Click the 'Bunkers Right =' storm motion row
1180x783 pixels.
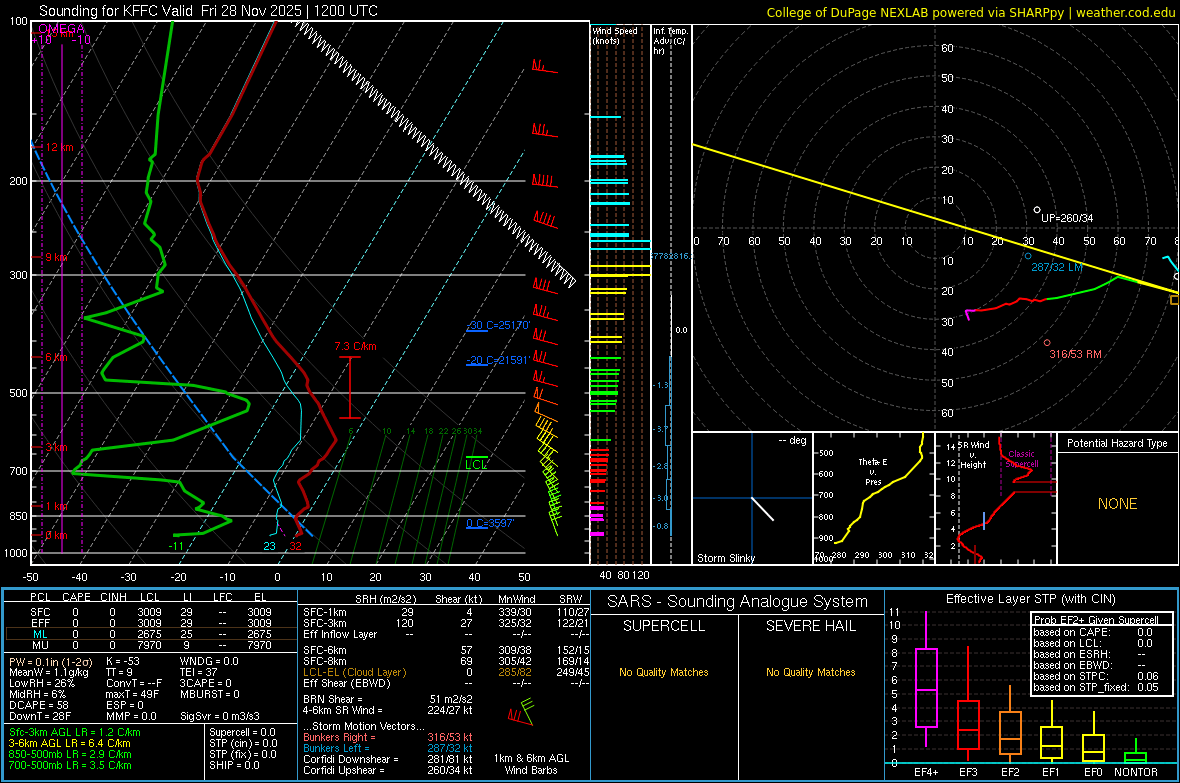point(388,737)
